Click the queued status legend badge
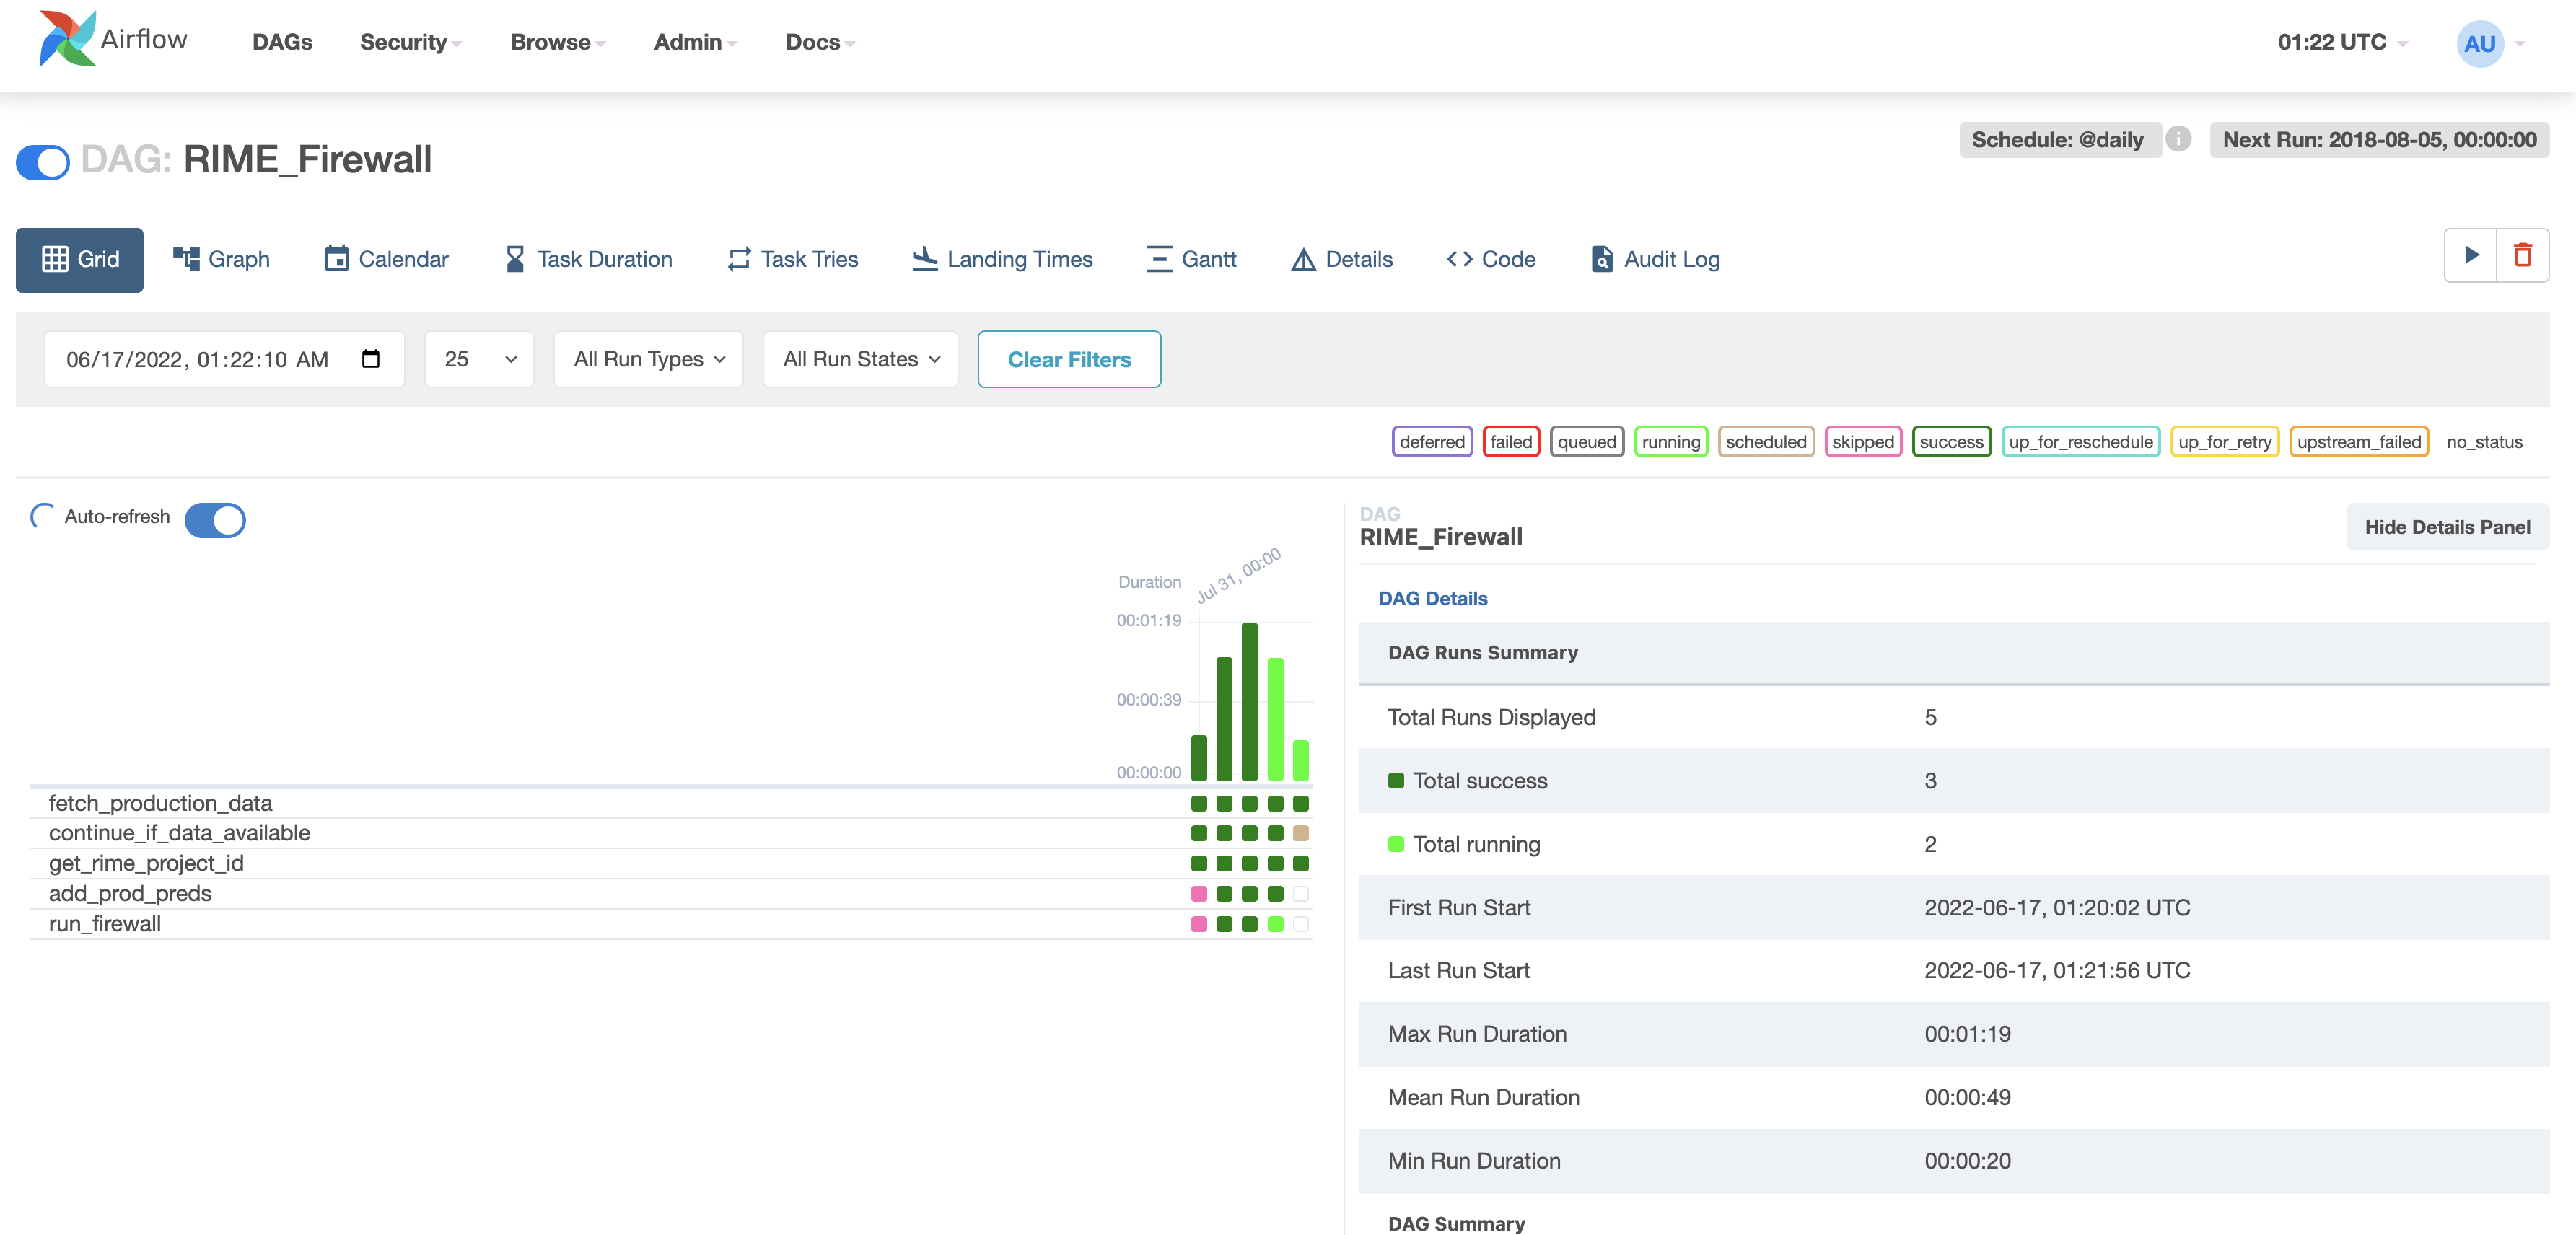Viewport: 2576px width, 1235px height. tap(1586, 442)
